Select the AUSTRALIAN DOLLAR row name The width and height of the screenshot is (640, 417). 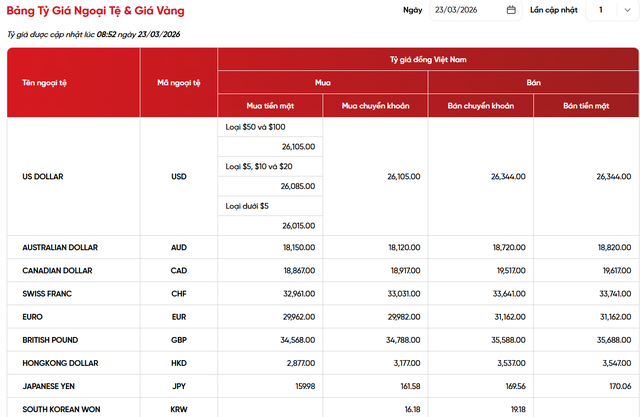tap(60, 247)
